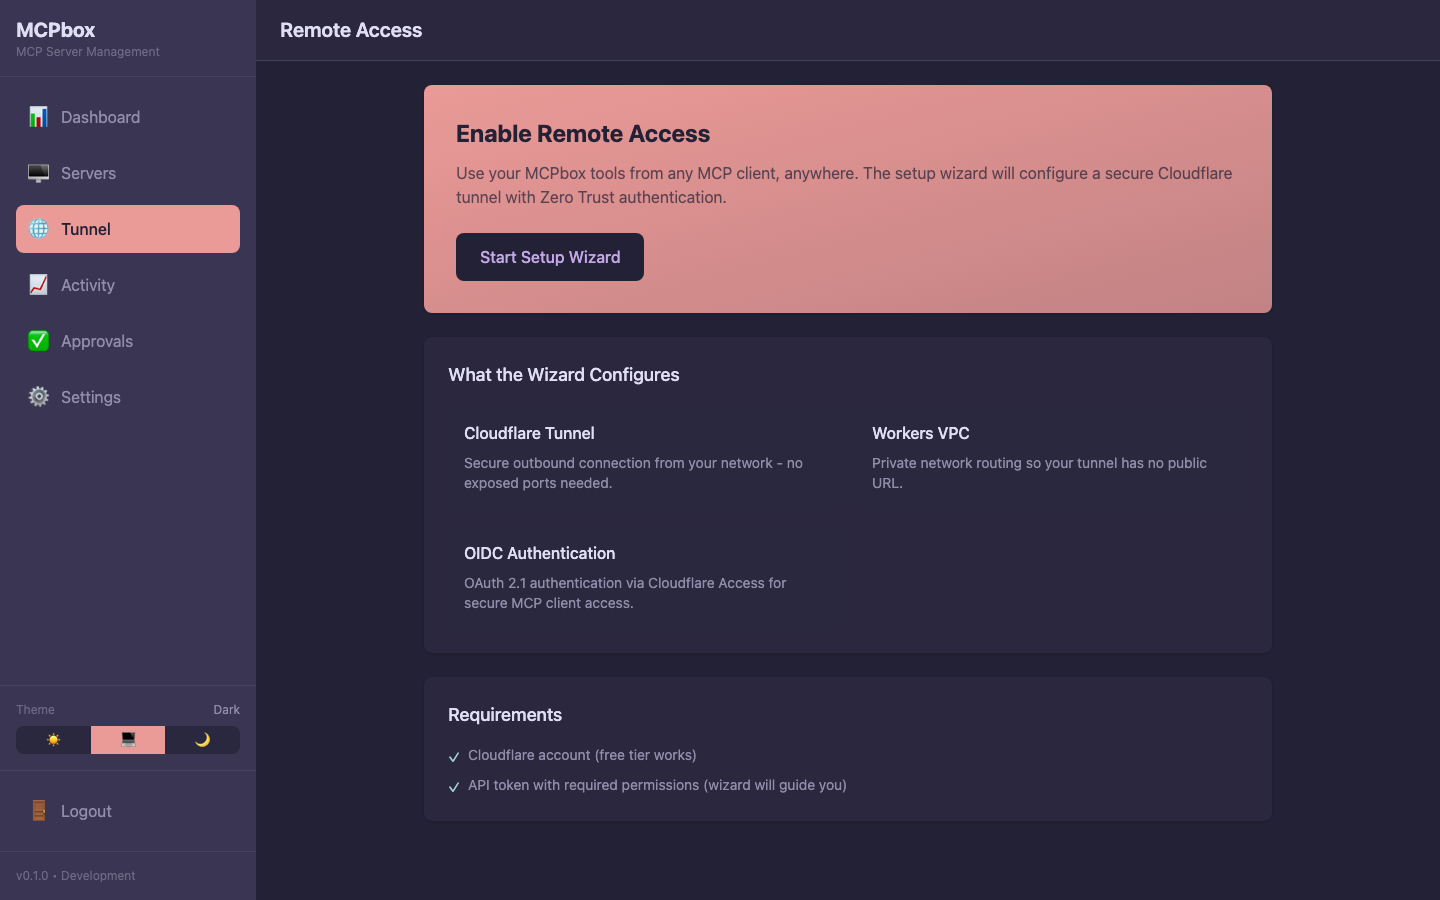The width and height of the screenshot is (1440, 900).
Task: Select system theme with the monitor toggle
Action: tap(127, 740)
